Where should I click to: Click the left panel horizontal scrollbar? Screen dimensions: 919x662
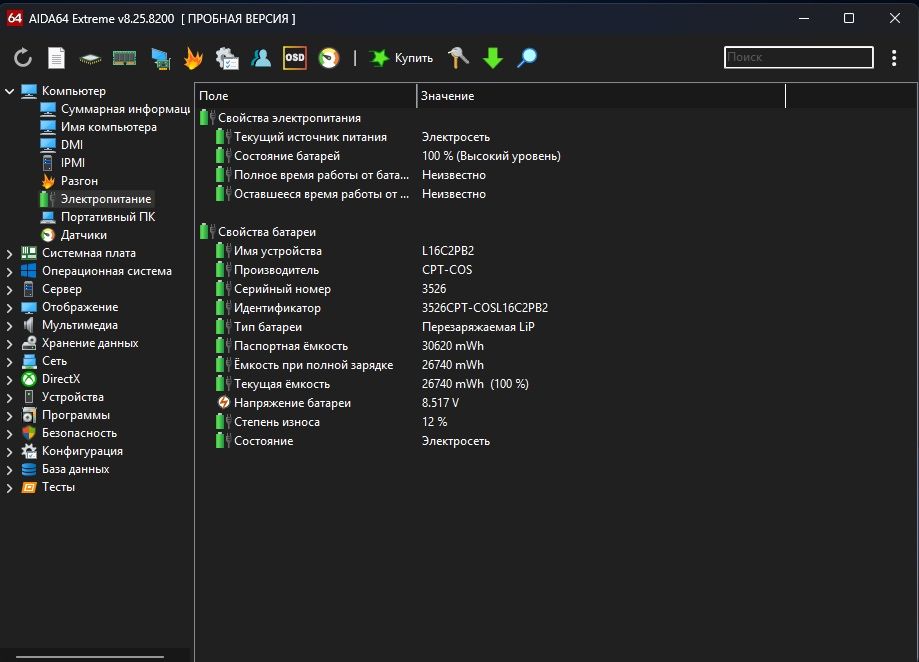click(x=90, y=657)
